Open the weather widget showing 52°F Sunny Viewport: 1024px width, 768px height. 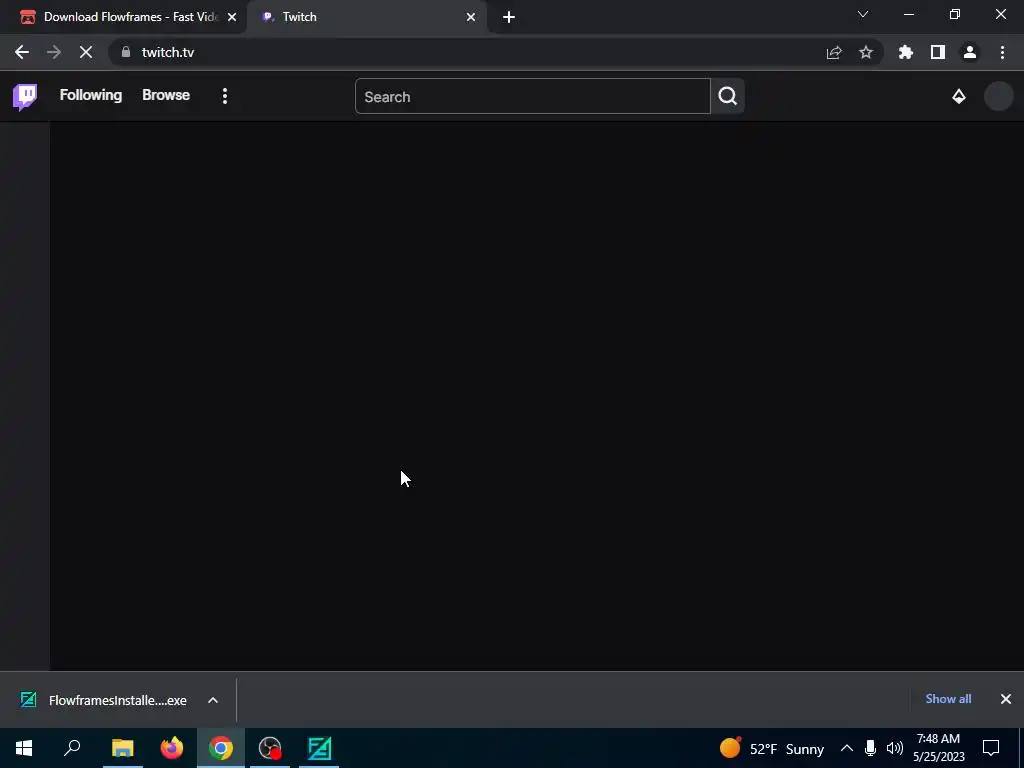(x=771, y=748)
